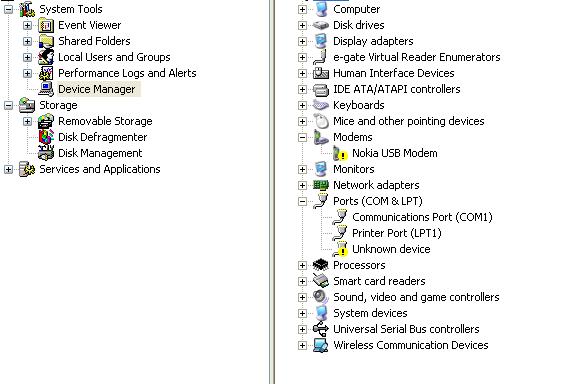Select the Event Viewer label
The height and width of the screenshot is (384, 563).
click(89, 25)
